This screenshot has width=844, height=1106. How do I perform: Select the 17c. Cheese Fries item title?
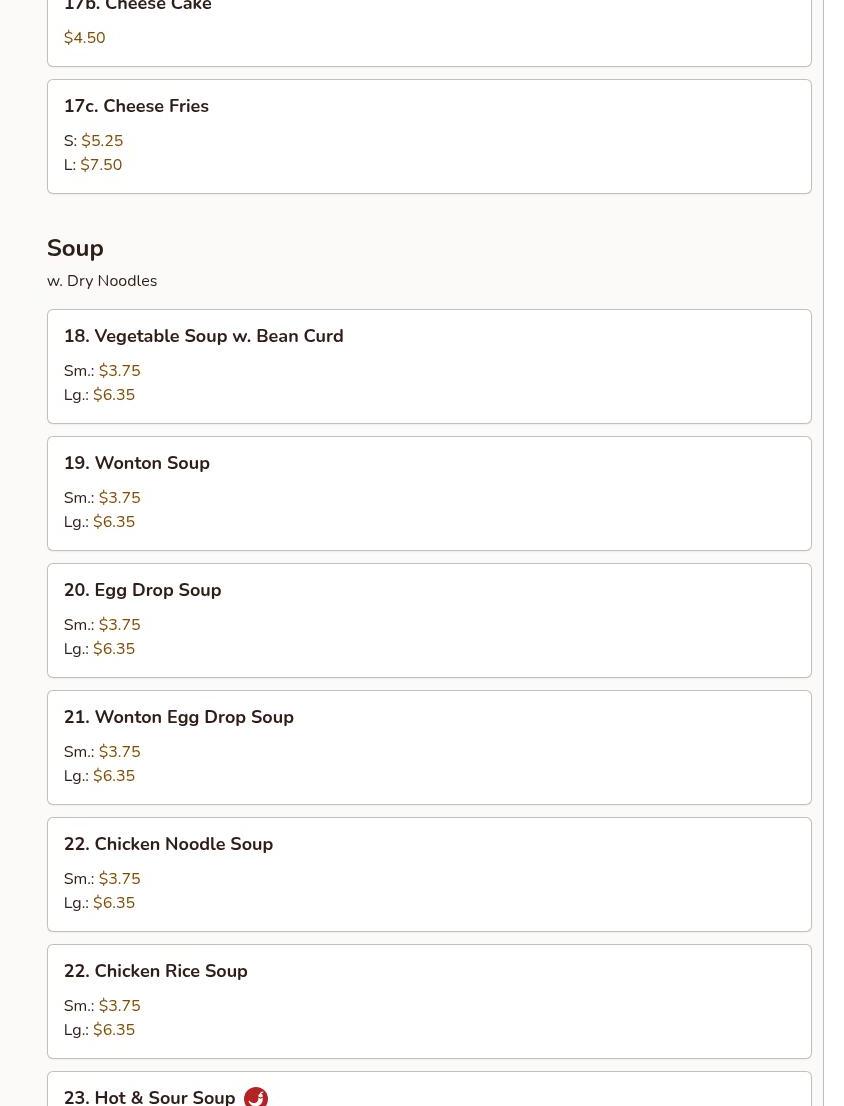(x=136, y=106)
